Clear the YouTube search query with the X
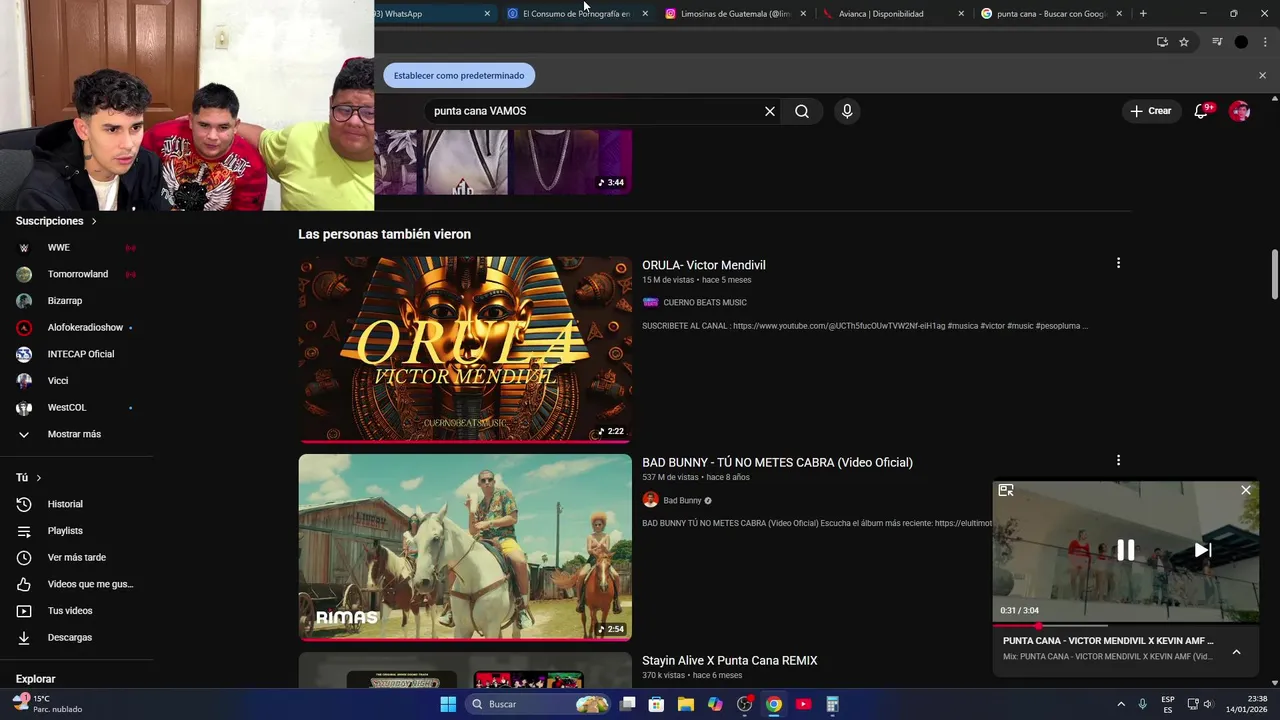 [x=770, y=111]
